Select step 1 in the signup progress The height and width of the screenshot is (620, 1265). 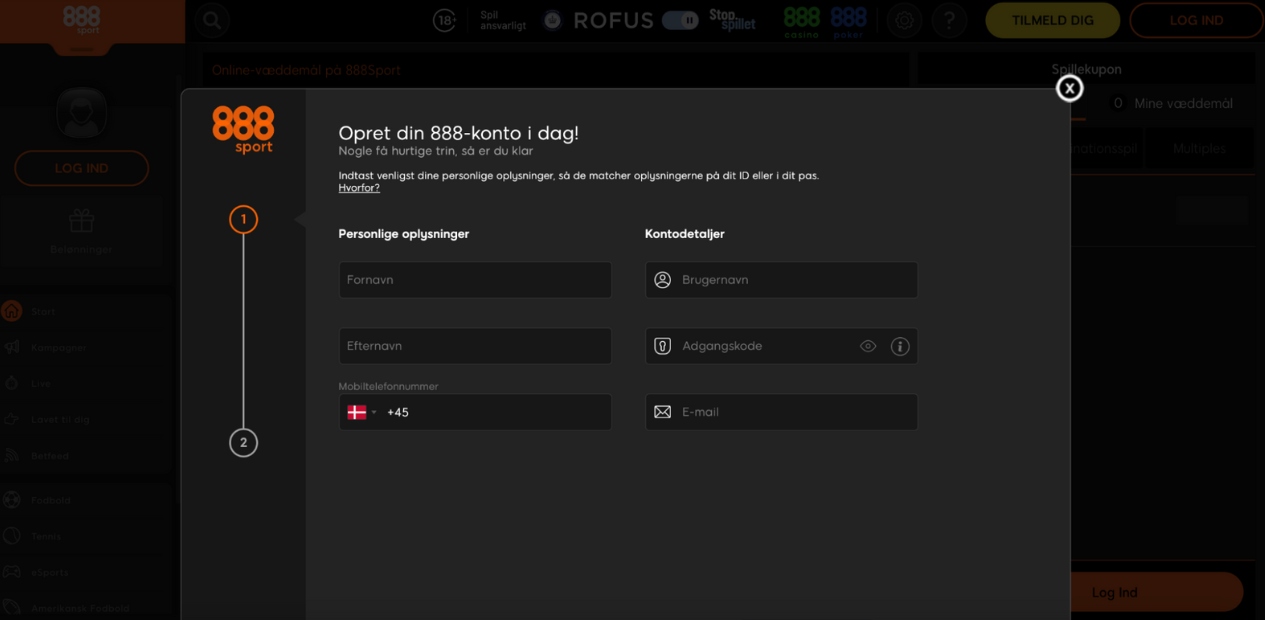pos(243,219)
